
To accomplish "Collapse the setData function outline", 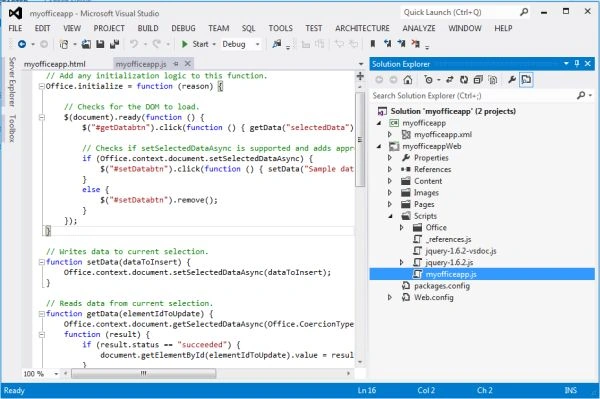I will pos(42,262).
